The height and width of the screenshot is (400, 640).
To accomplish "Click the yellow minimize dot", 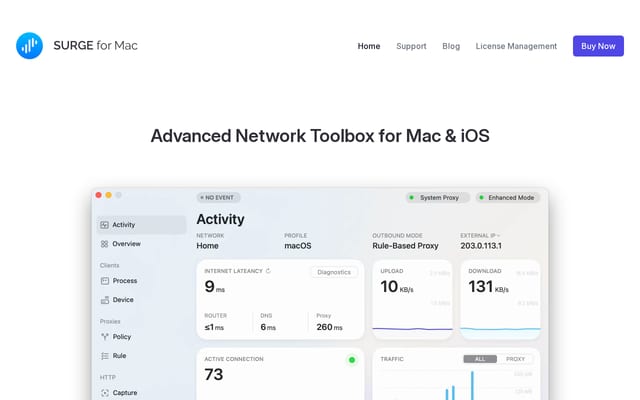I will [x=109, y=195].
